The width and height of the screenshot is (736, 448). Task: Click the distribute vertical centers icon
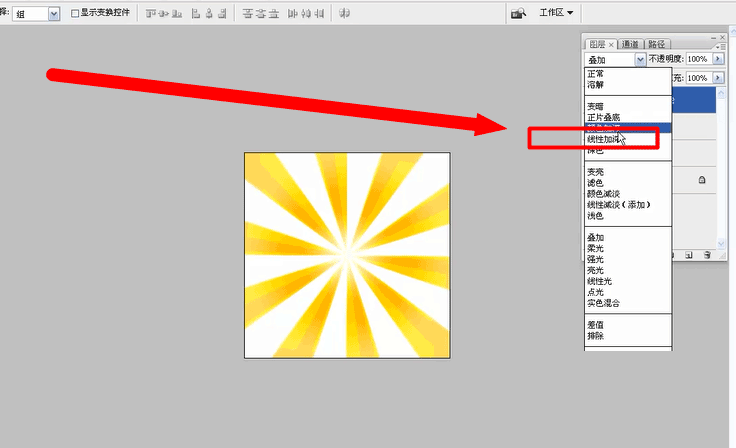[x=261, y=14]
